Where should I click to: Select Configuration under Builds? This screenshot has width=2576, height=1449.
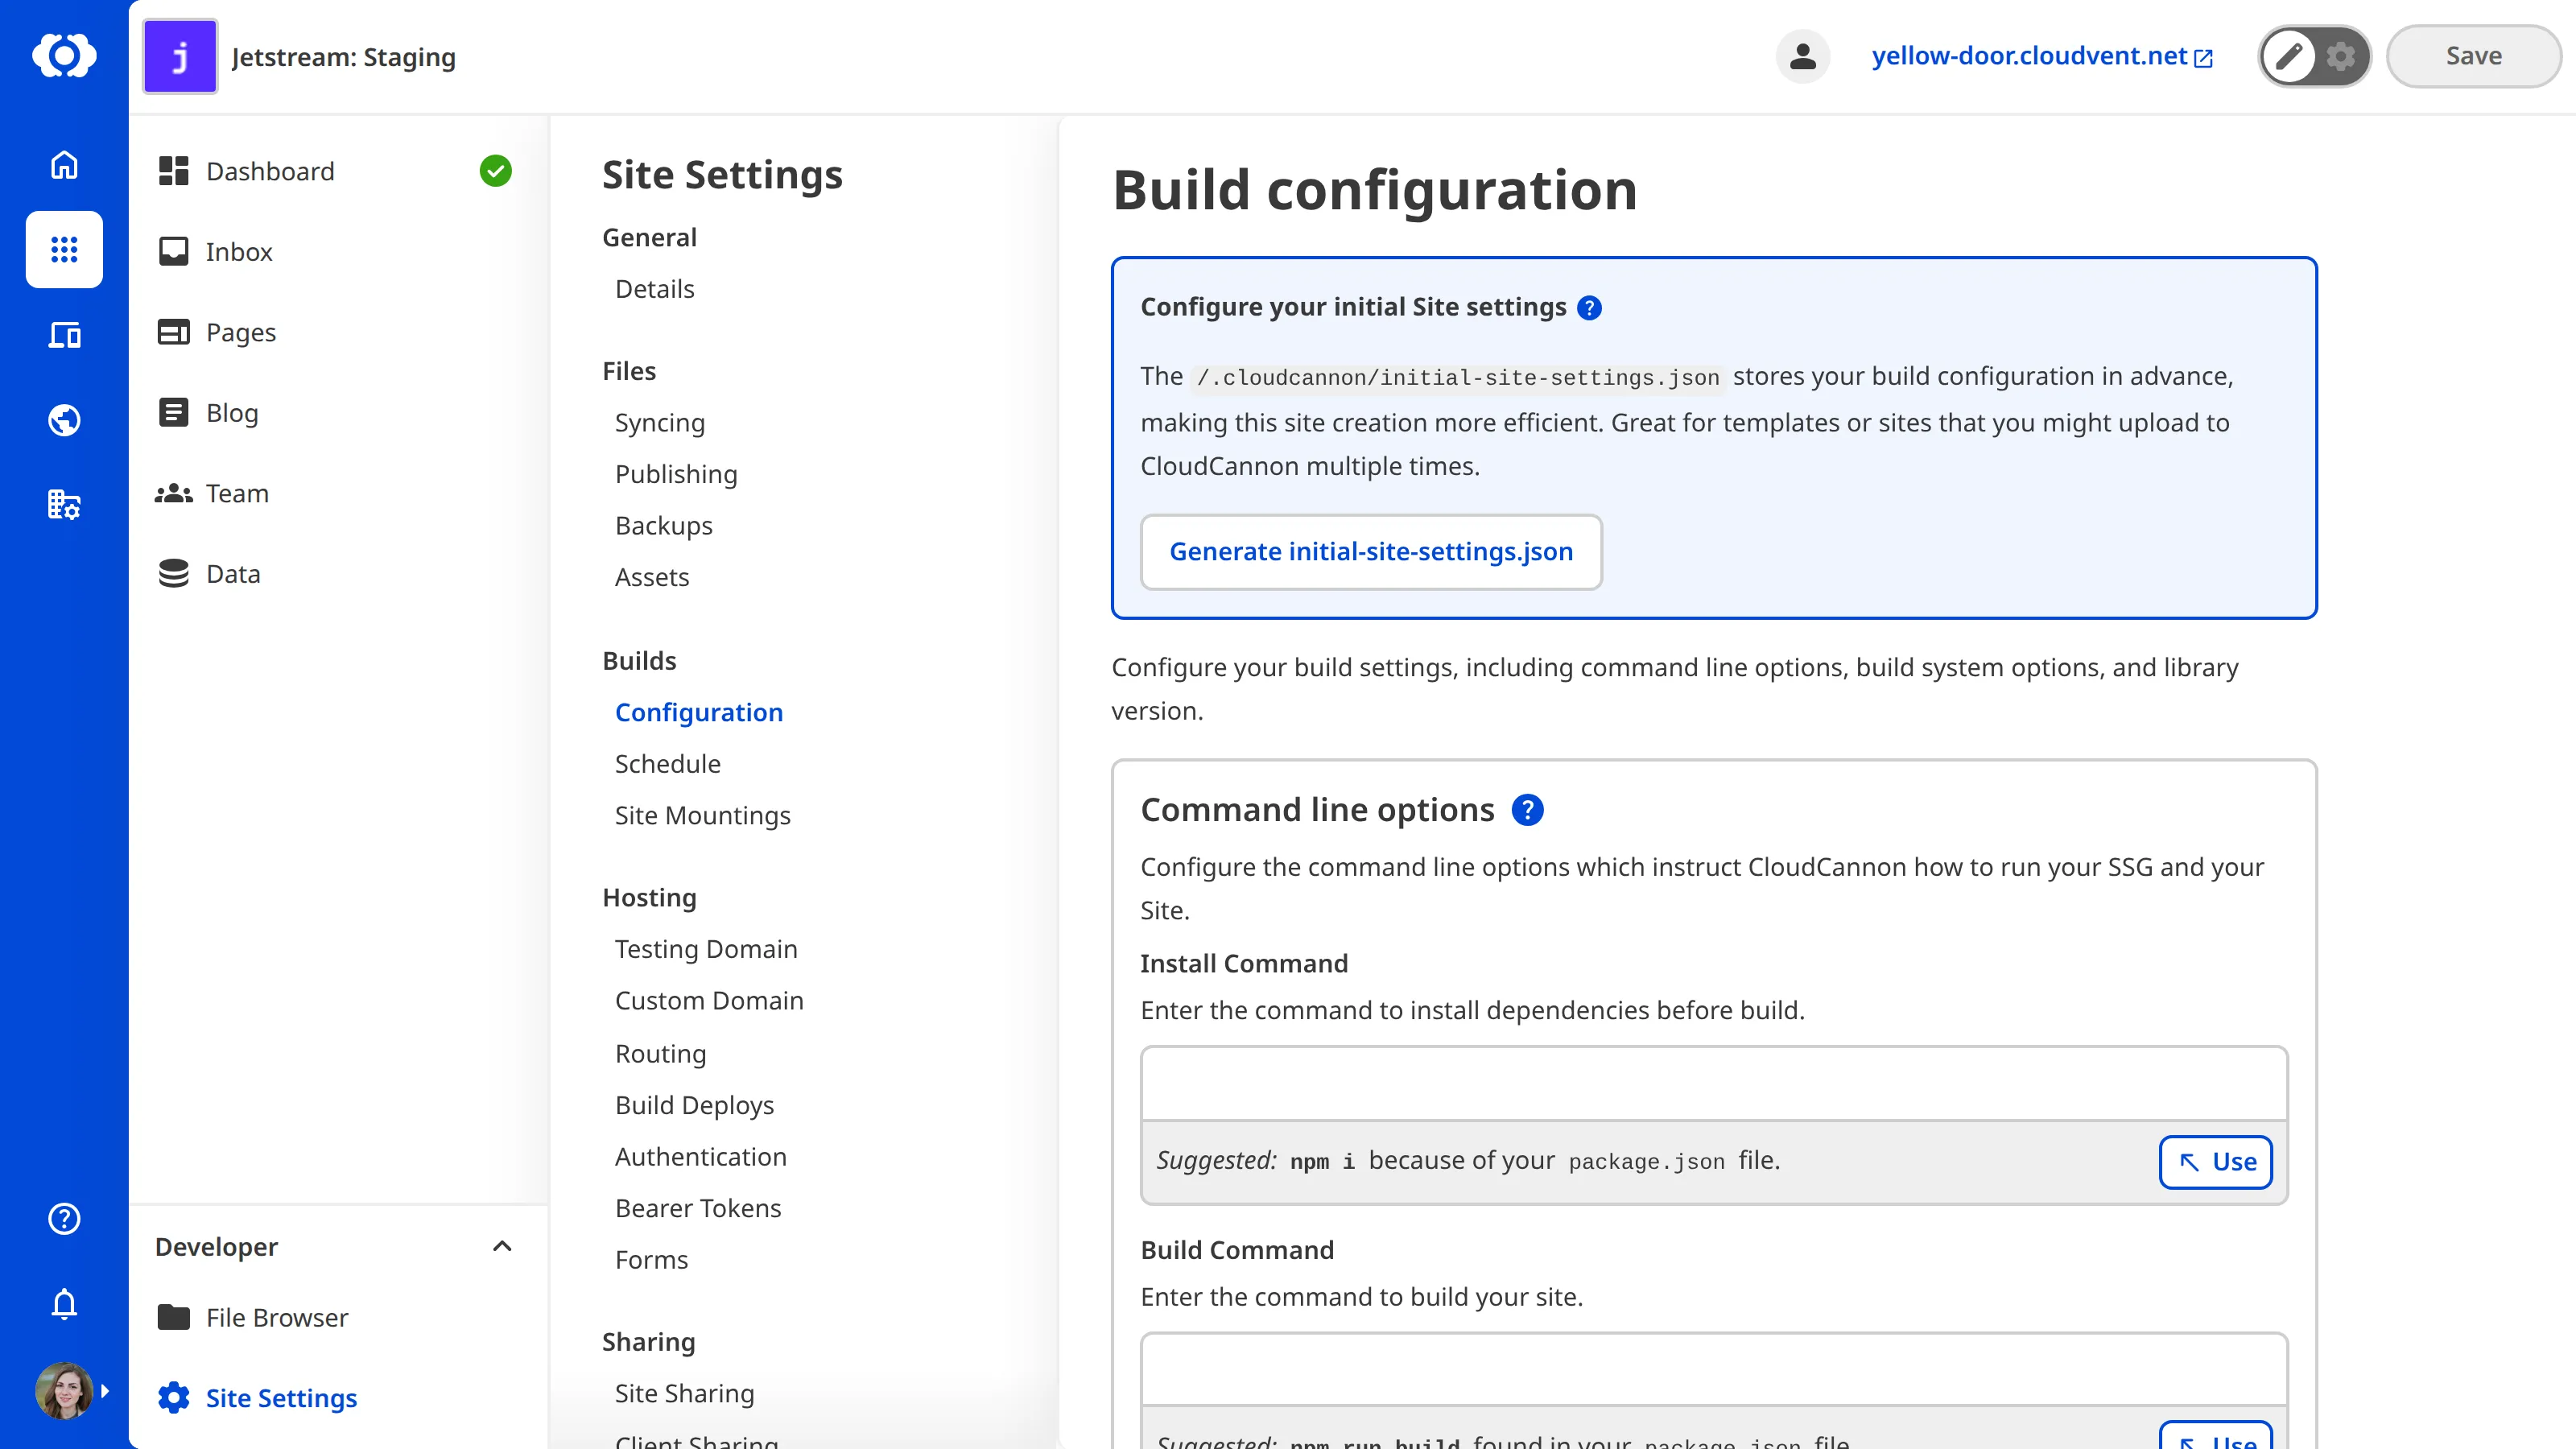point(699,712)
